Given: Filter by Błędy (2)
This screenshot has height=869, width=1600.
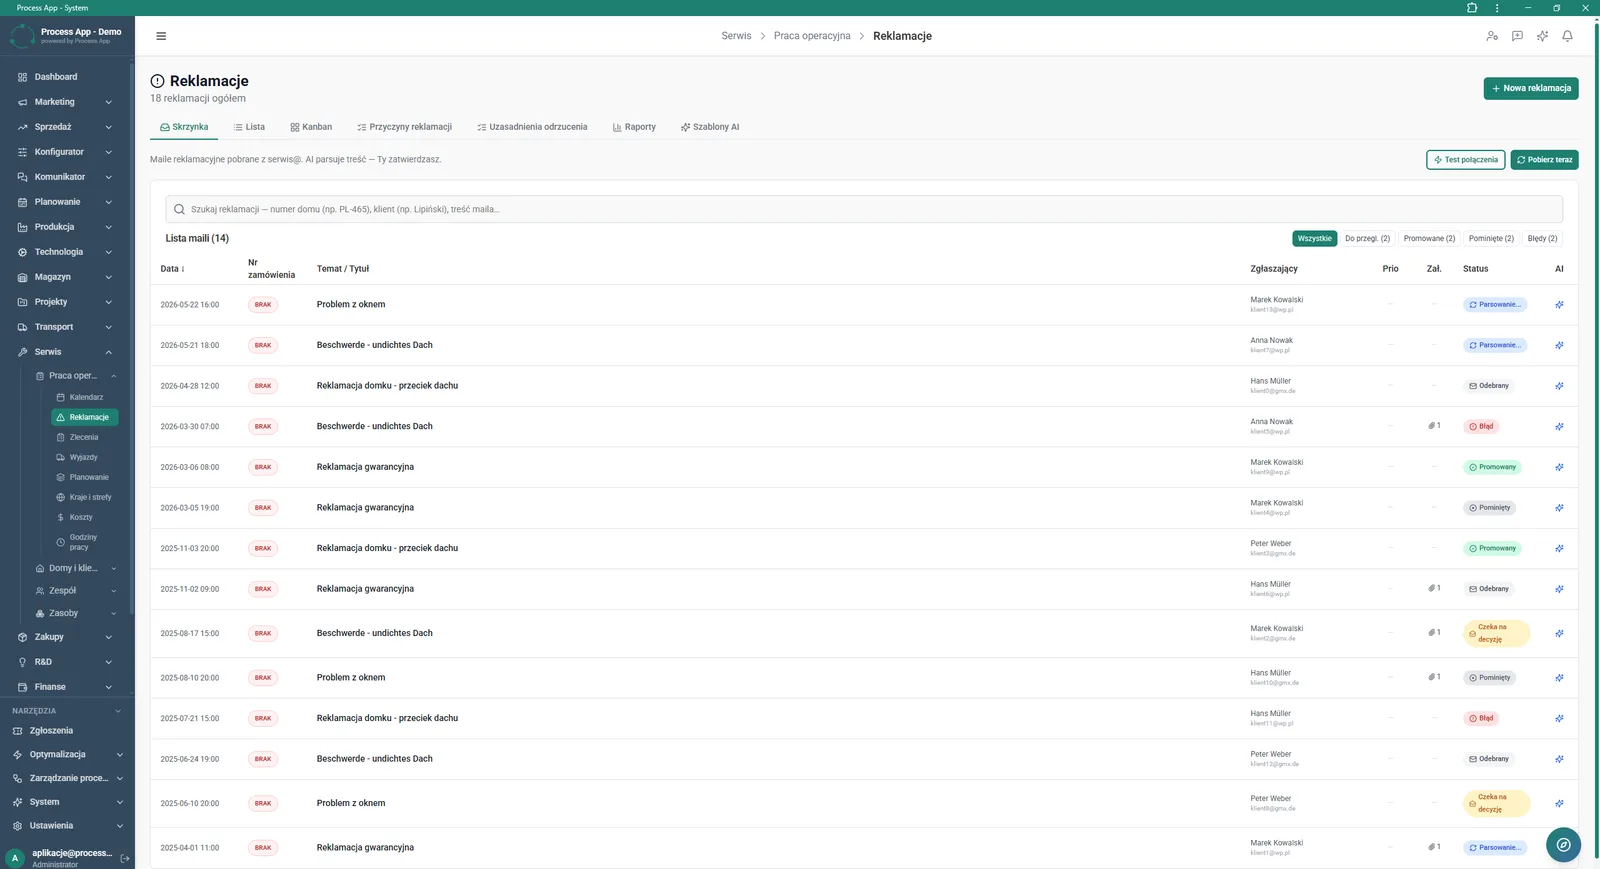Looking at the screenshot, I should point(1542,239).
